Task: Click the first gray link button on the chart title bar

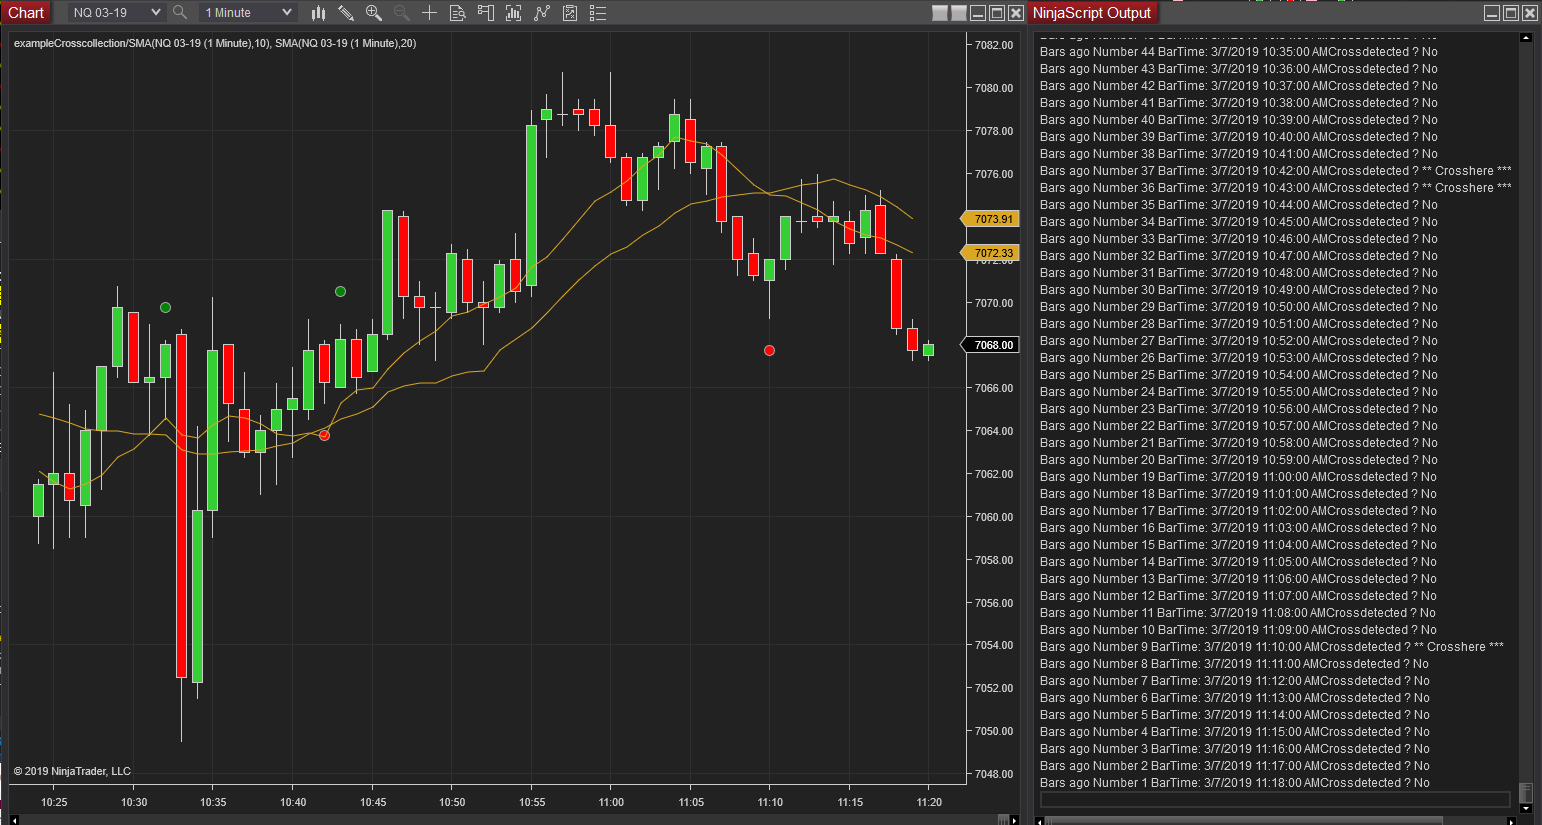Action: (x=940, y=13)
